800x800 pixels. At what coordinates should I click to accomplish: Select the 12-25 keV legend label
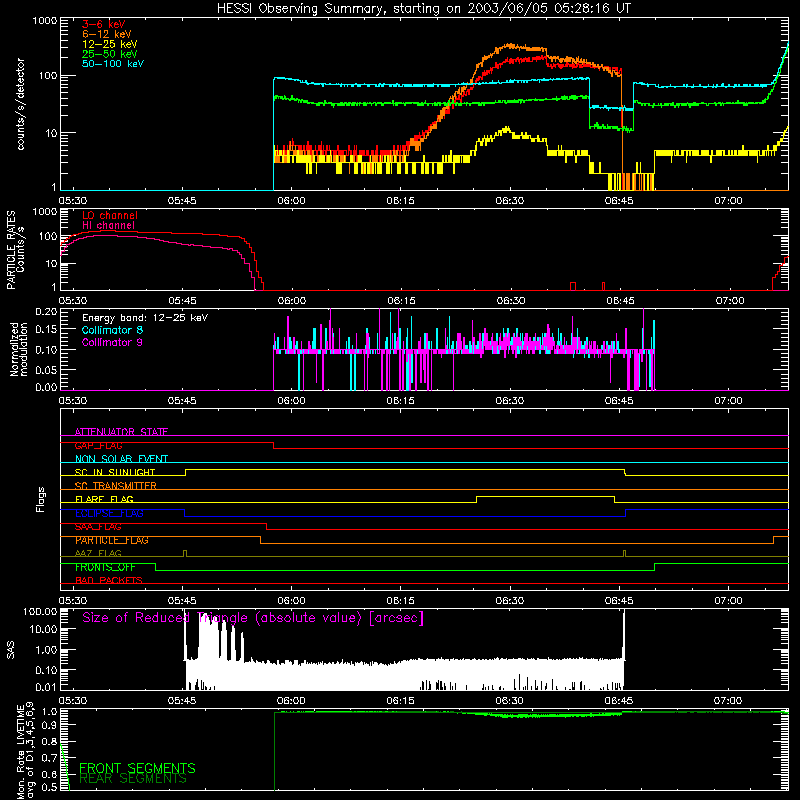110,44
